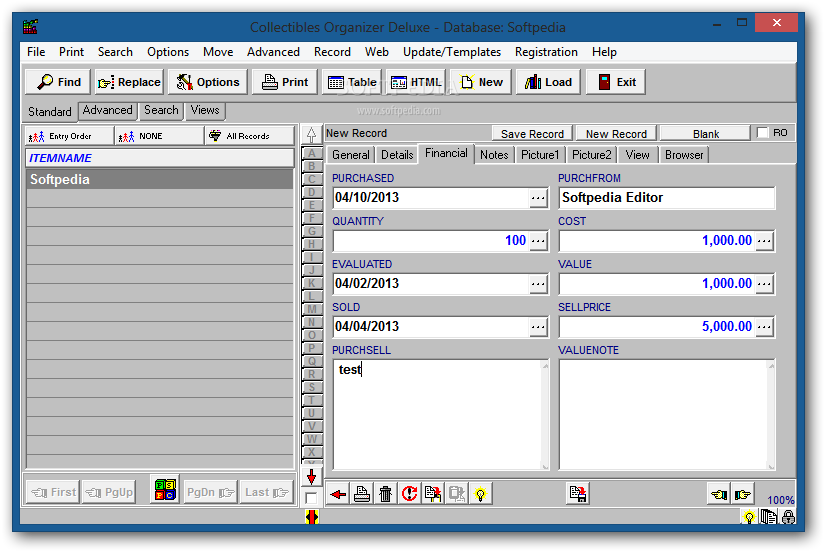The image size is (825, 552).
Task: Click the Print toolbar button
Action: click(x=285, y=82)
